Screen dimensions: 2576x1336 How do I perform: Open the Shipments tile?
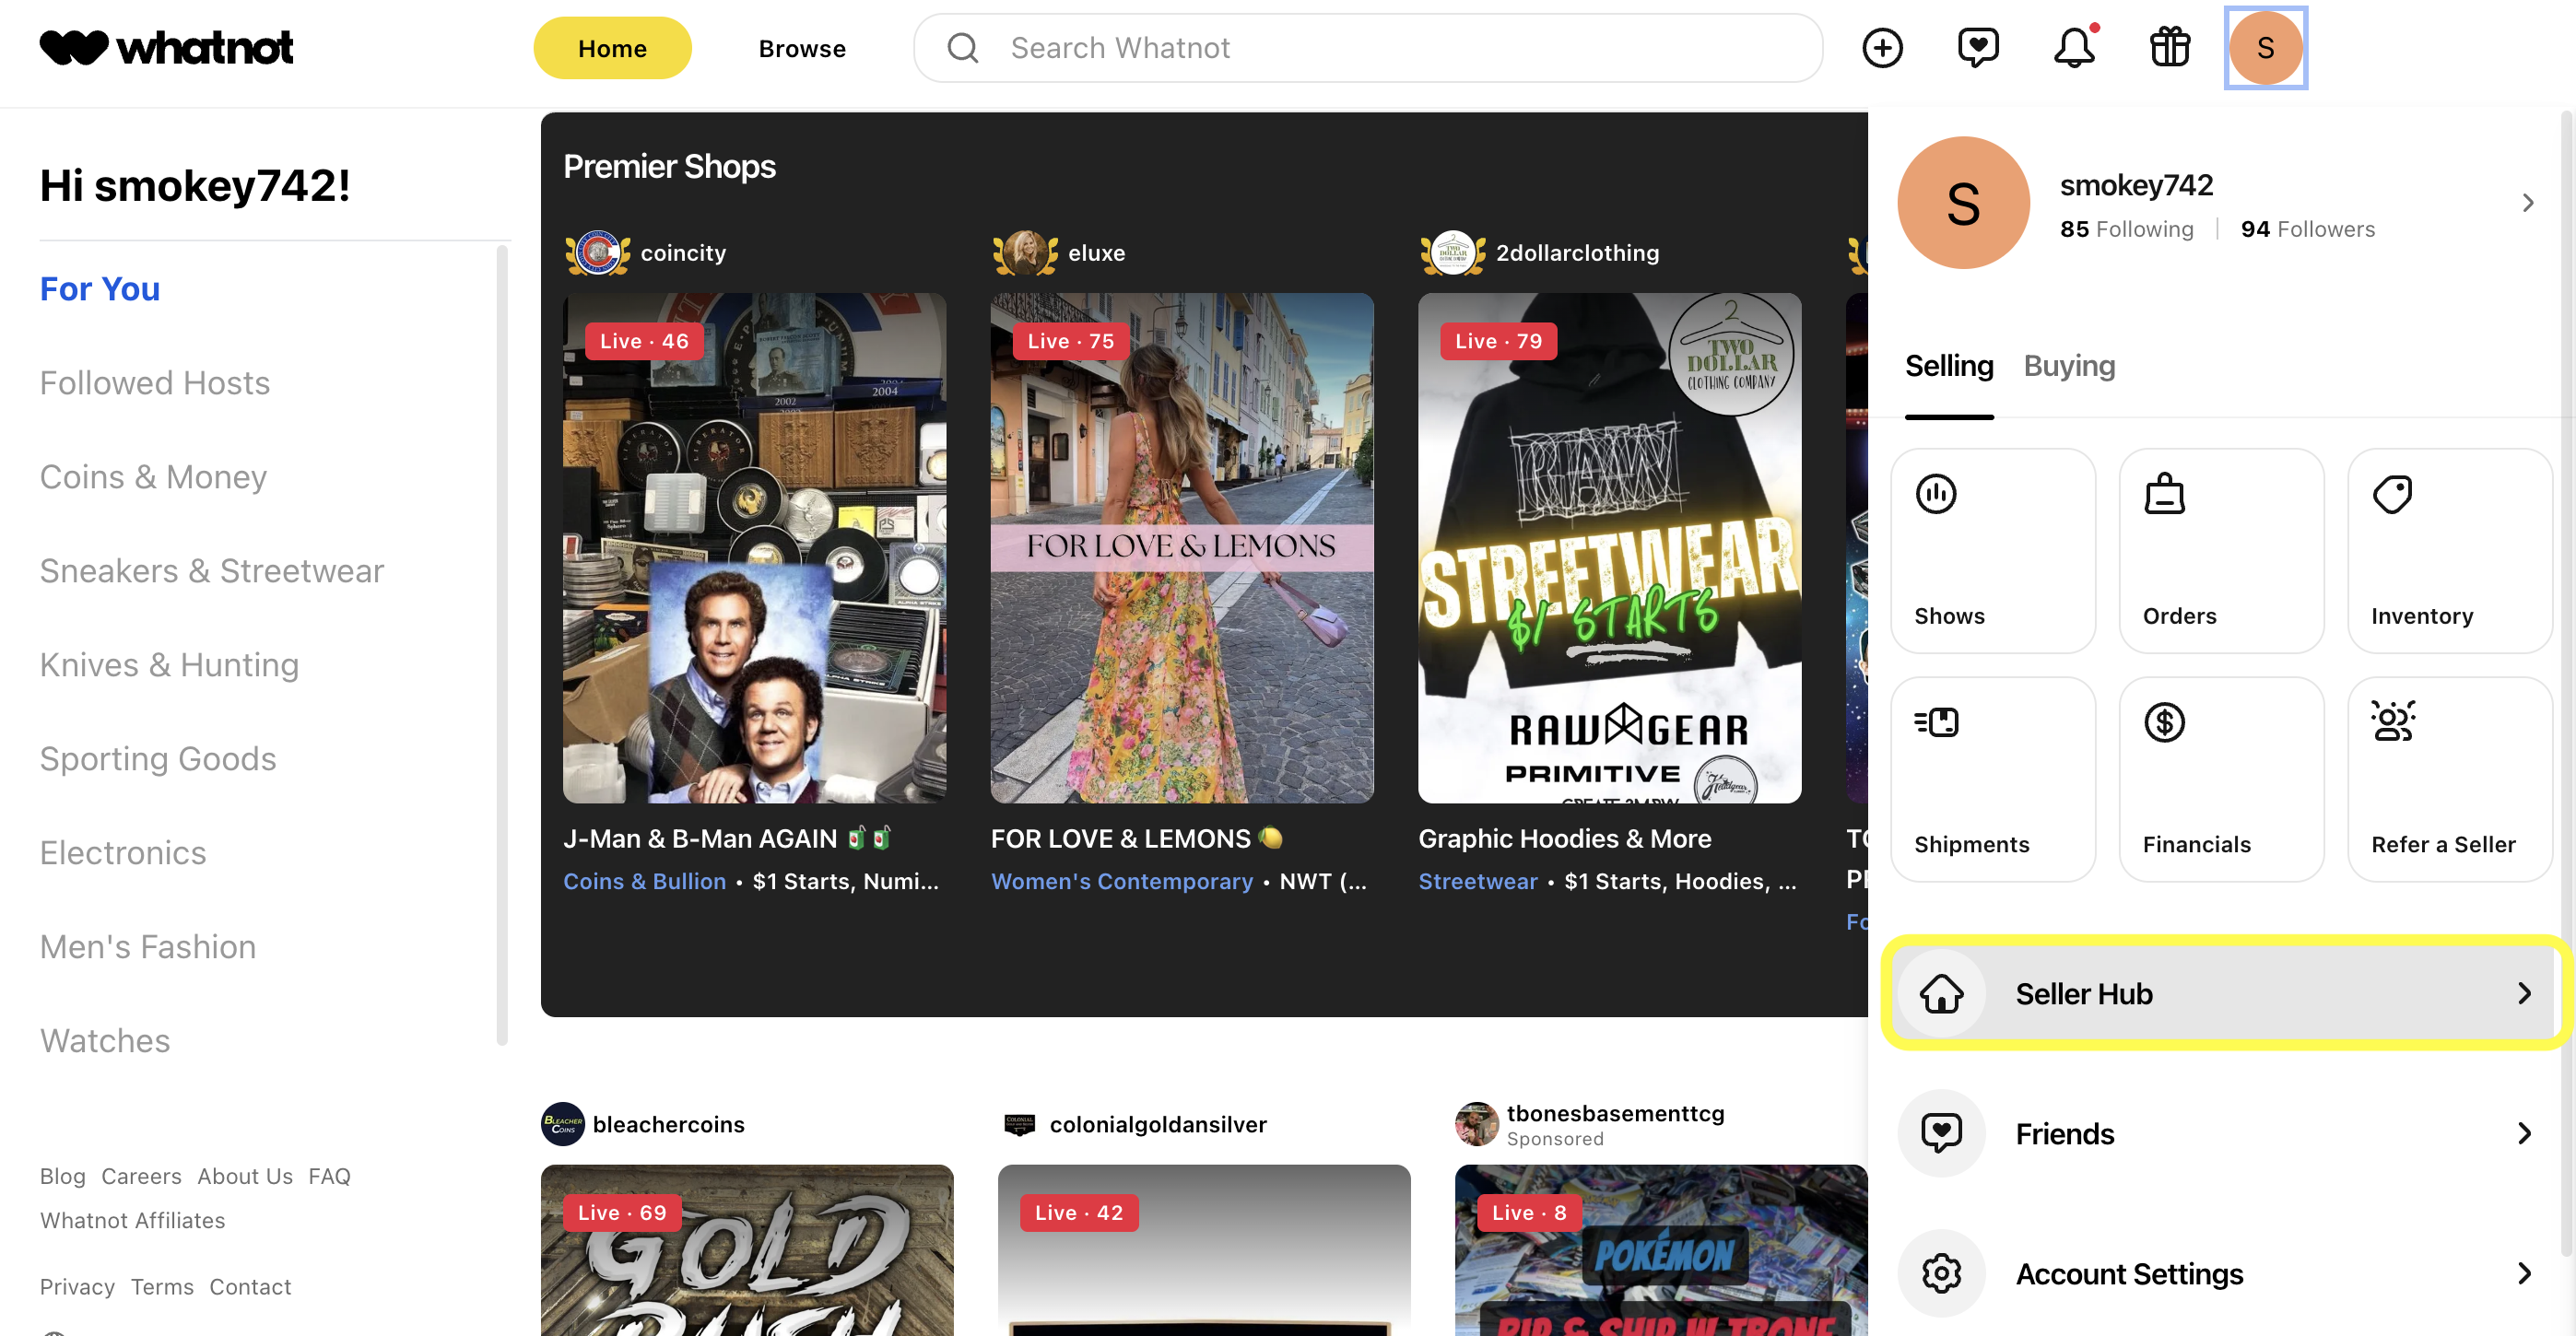pyautogui.click(x=1992, y=779)
